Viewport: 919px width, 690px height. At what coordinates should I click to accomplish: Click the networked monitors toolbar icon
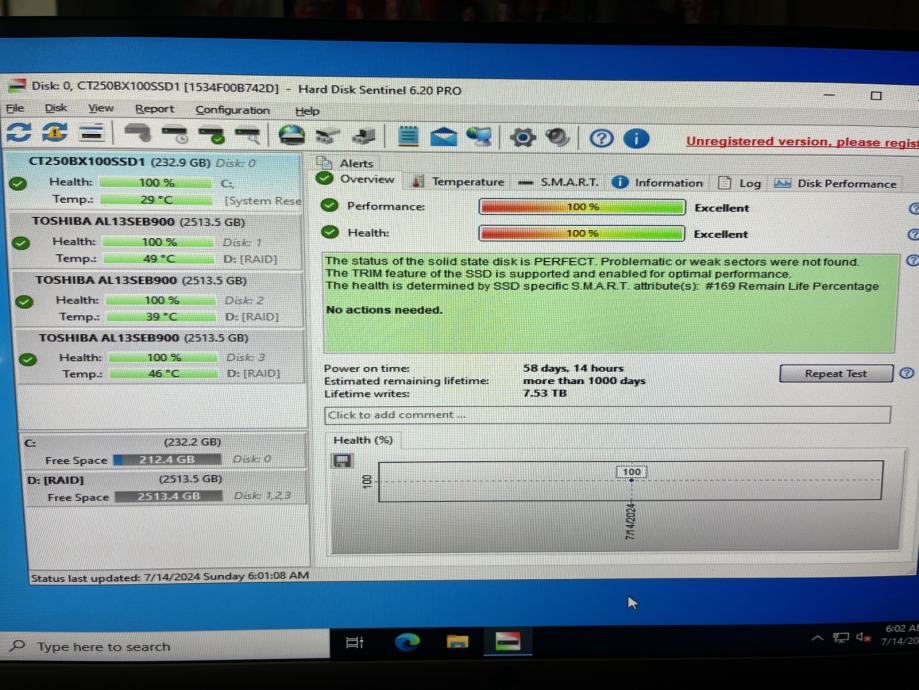pos(479,137)
